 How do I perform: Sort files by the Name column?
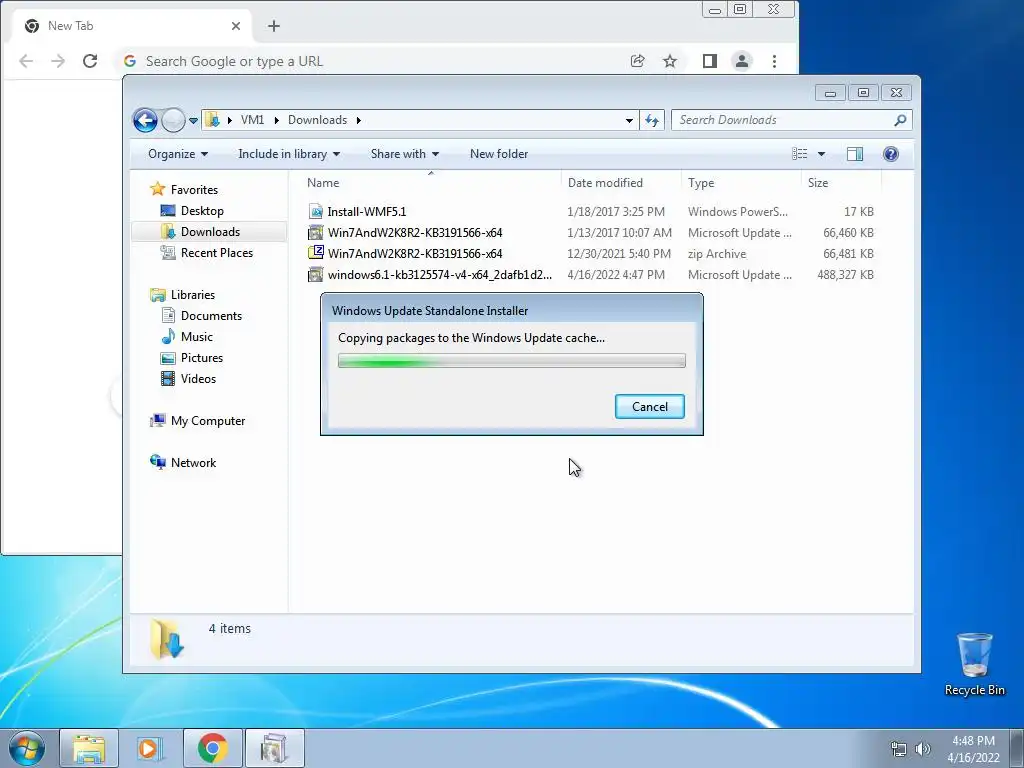[x=430, y=183]
